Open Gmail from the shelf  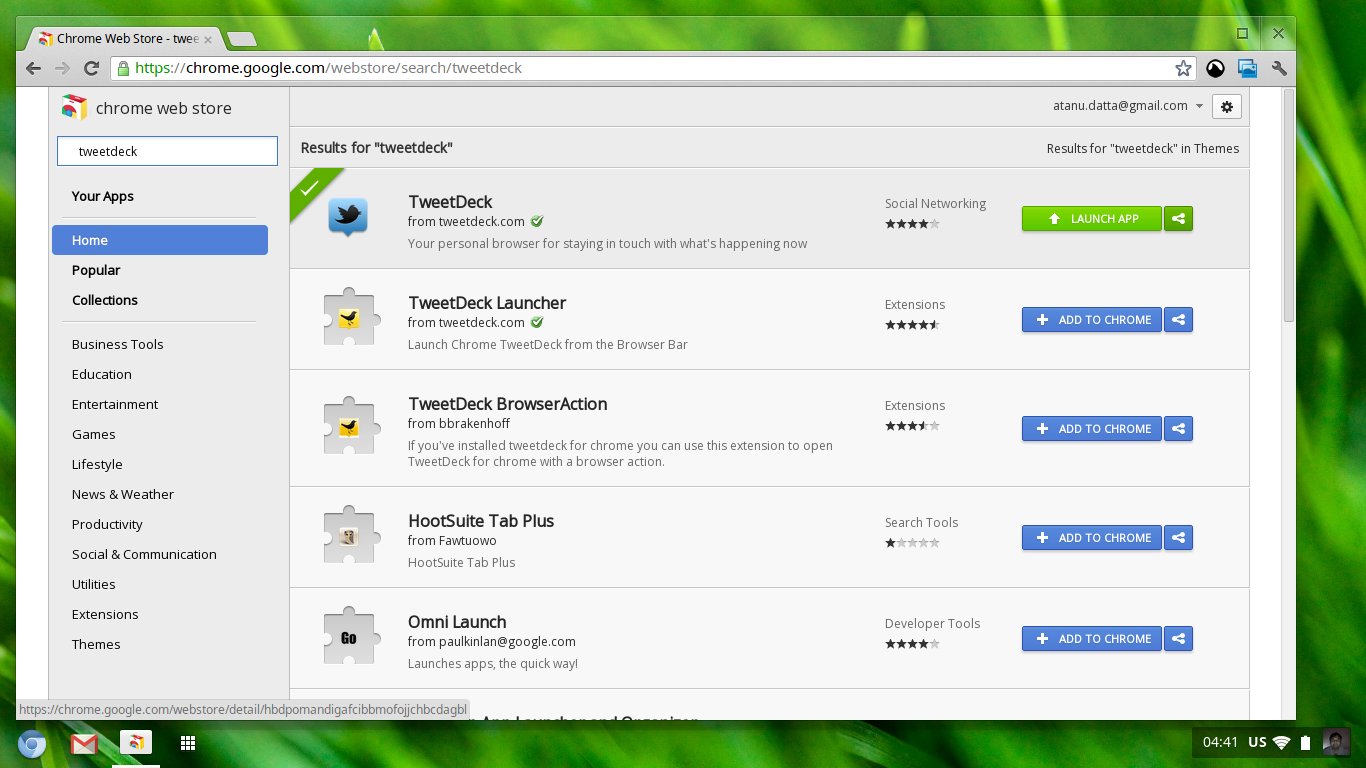(84, 744)
